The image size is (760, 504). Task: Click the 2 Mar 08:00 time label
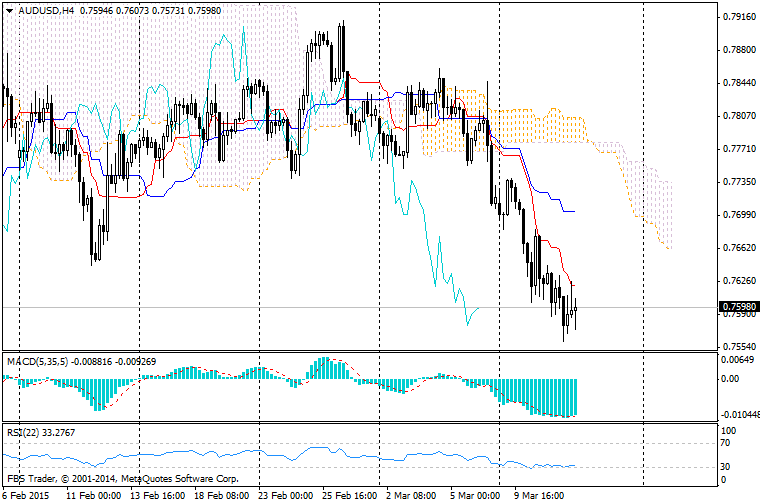(x=411, y=495)
